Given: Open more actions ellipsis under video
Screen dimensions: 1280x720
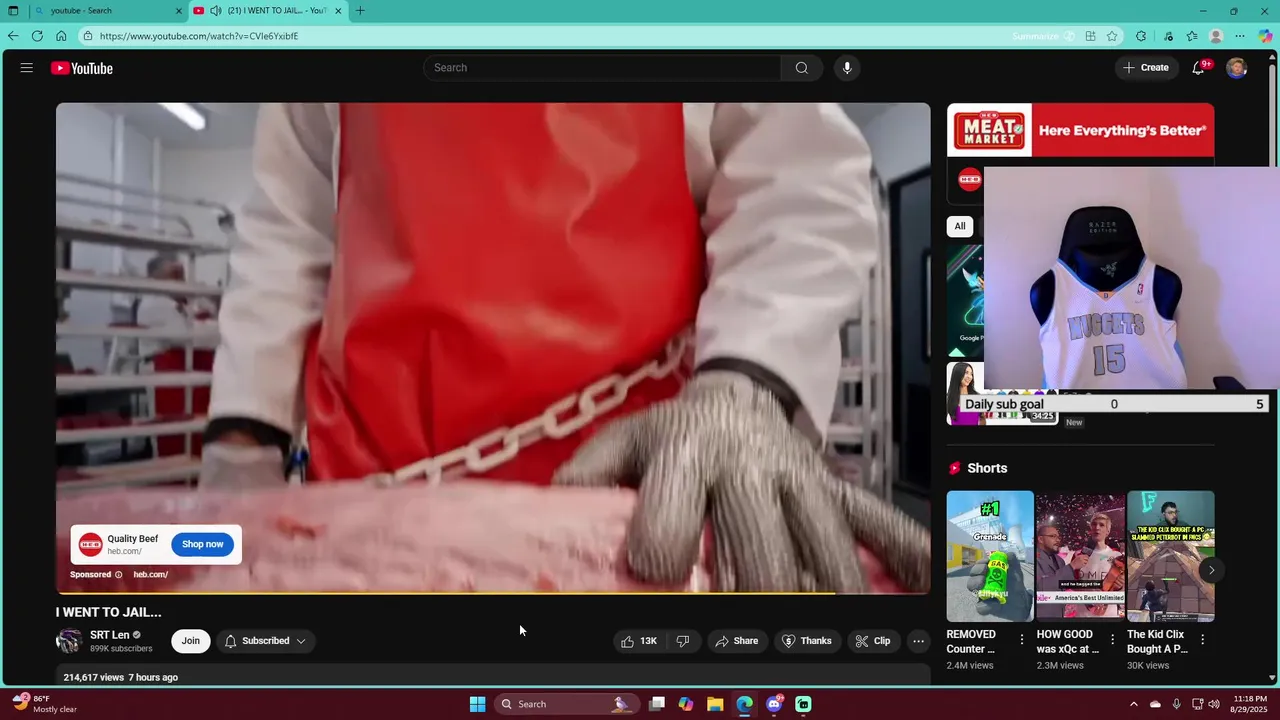Looking at the screenshot, I should (918, 641).
